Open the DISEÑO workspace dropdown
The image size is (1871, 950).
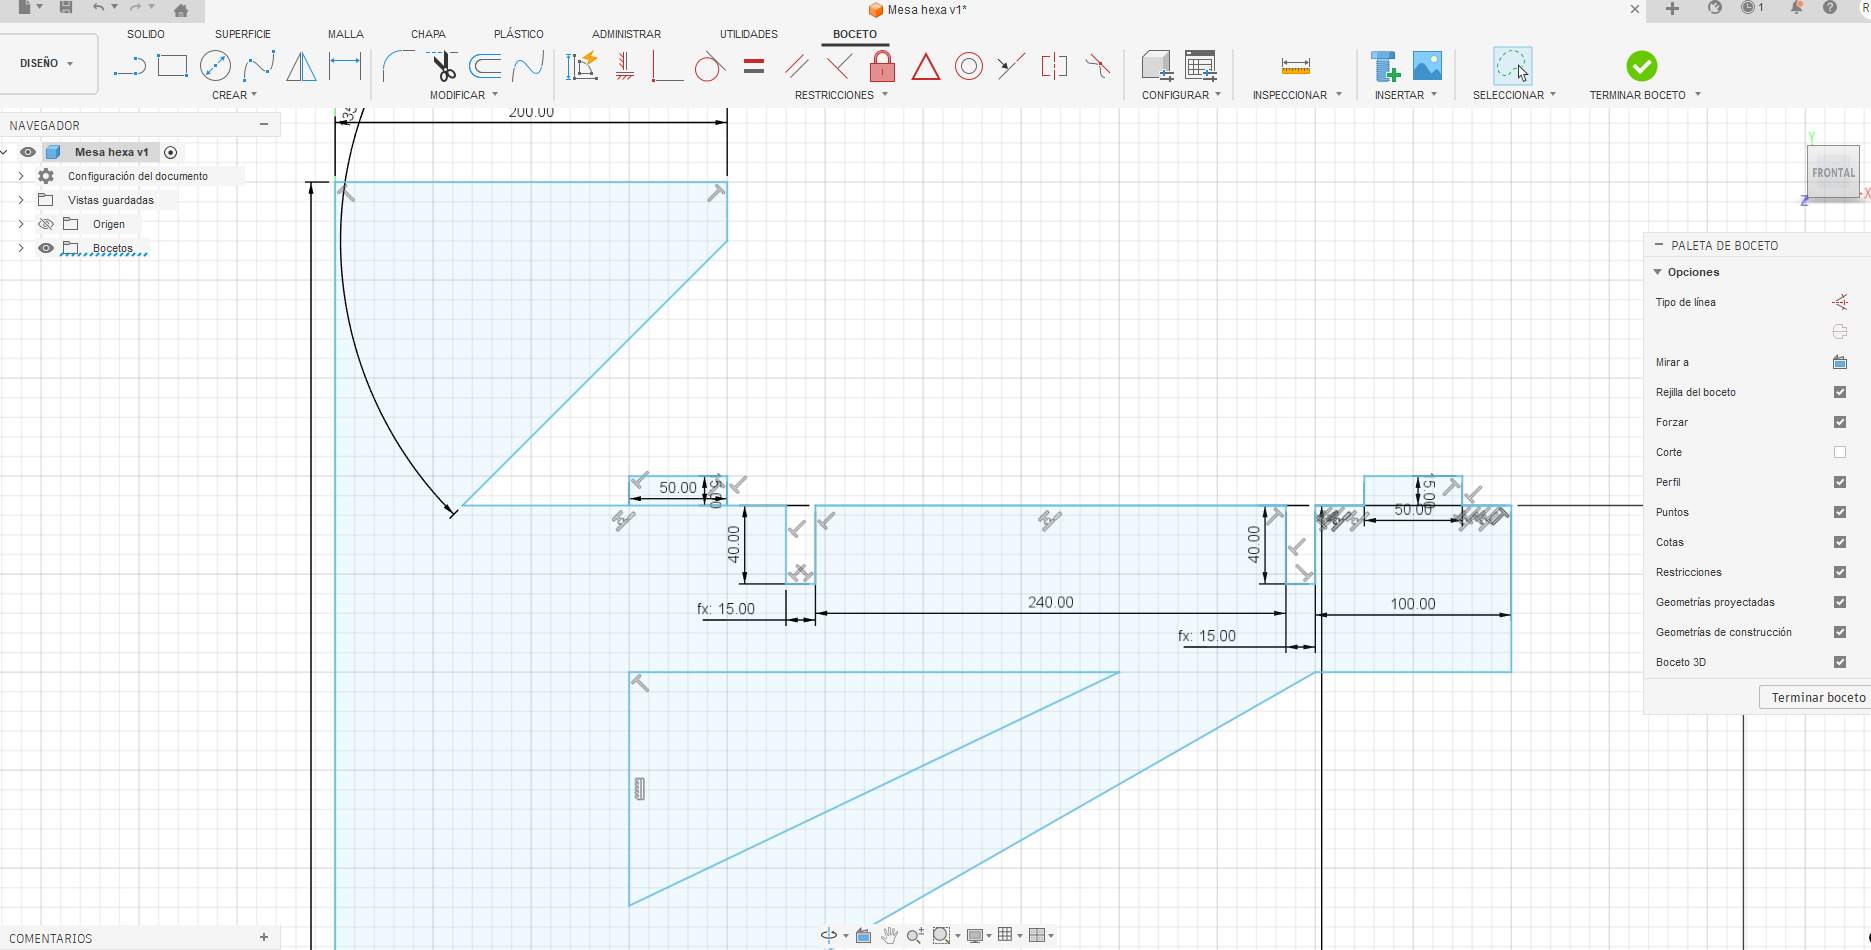pyautogui.click(x=47, y=63)
